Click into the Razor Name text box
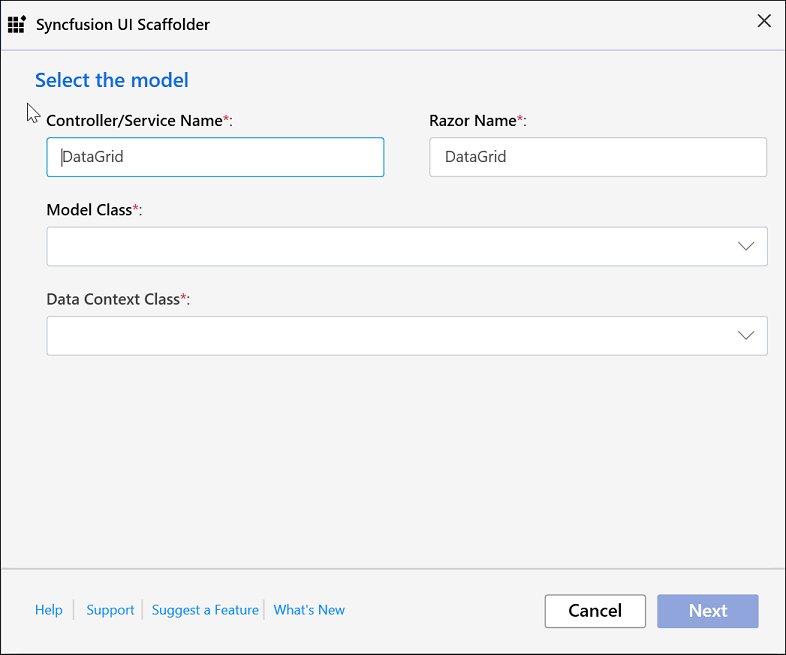The height and width of the screenshot is (655, 786). pos(597,157)
